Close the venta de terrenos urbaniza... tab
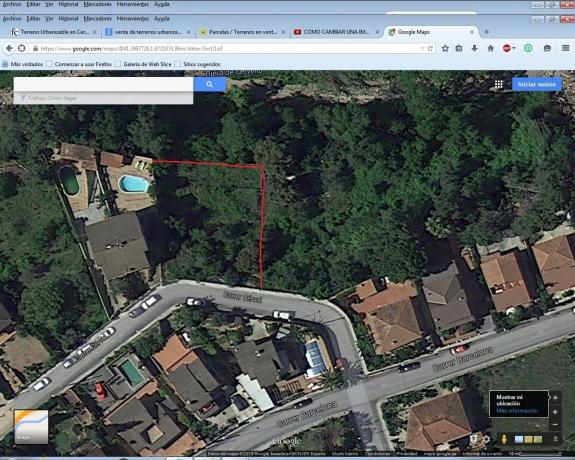The height and width of the screenshot is (460, 575). pos(189,32)
